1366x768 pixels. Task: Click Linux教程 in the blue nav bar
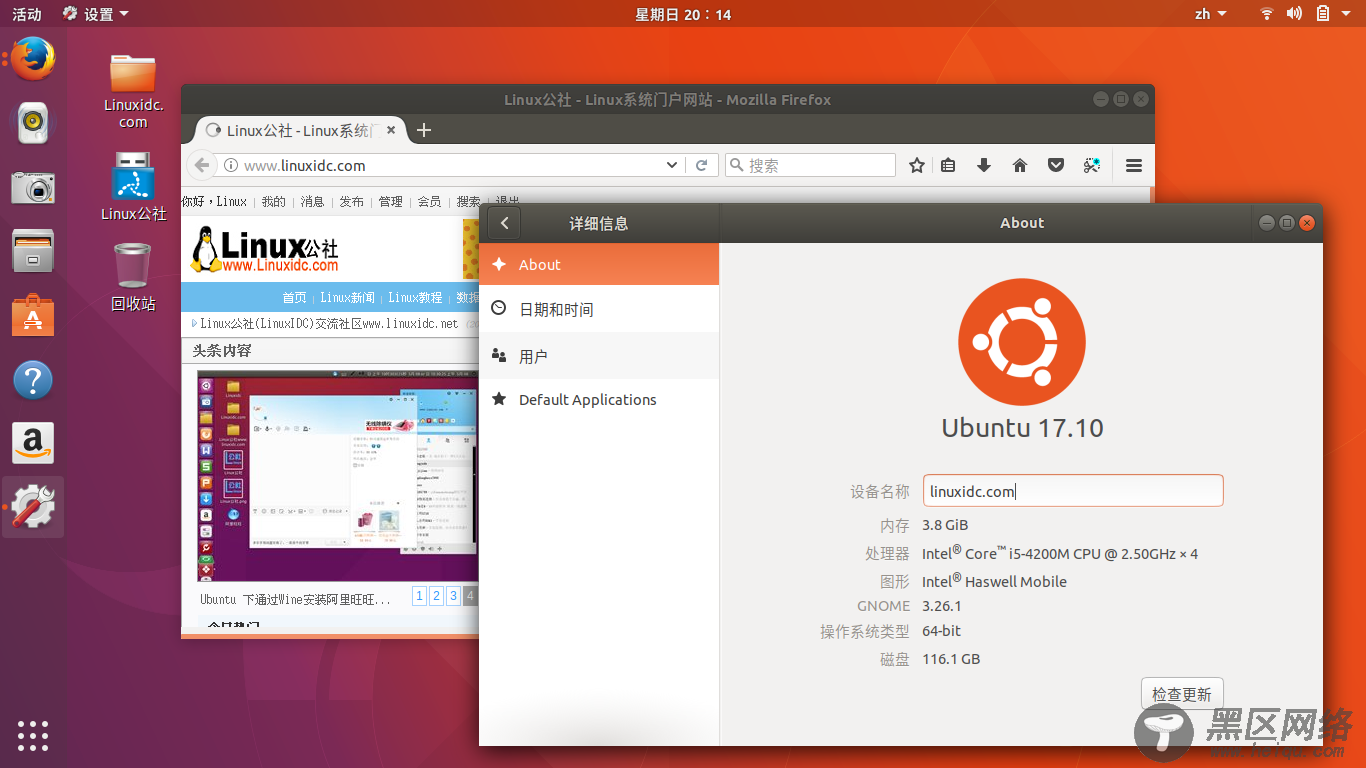point(415,297)
